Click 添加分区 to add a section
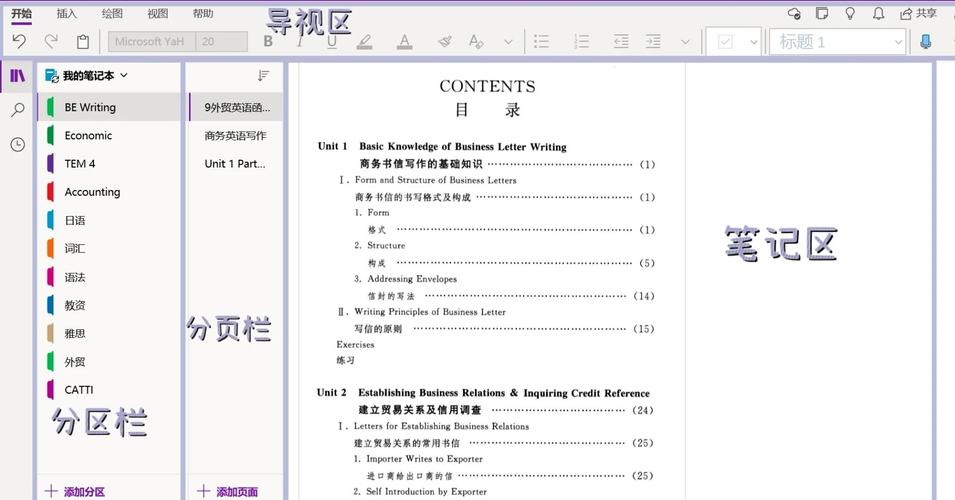 click(x=75, y=491)
